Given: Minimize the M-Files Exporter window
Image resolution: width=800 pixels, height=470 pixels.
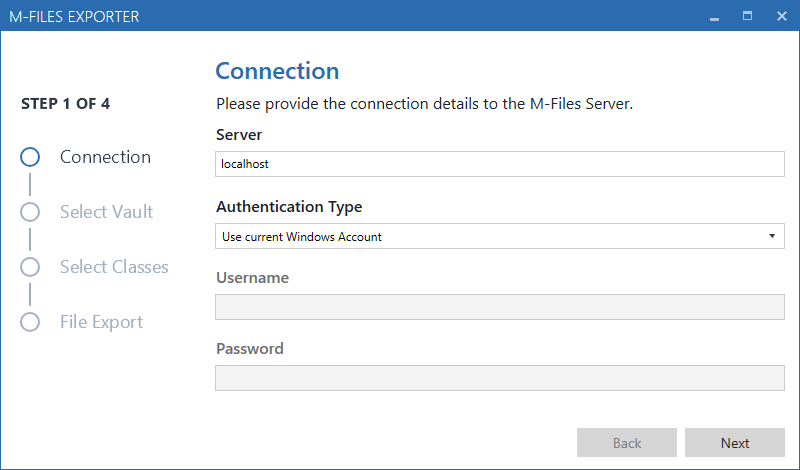Looking at the screenshot, I should tap(715, 16).
